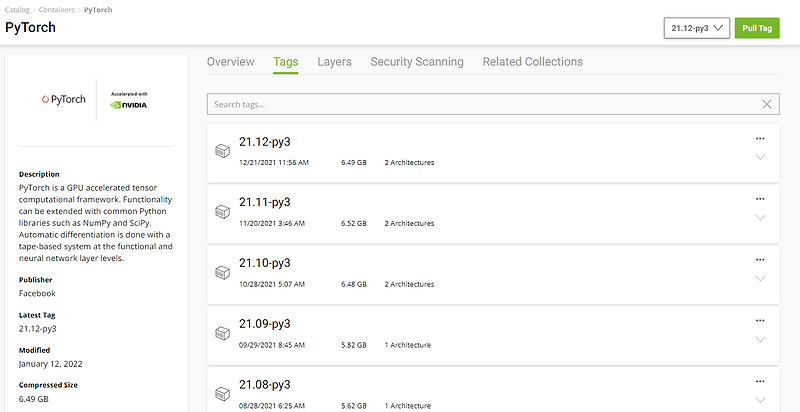The height and width of the screenshot is (412, 800).
Task: Click the 21.12-py3 container box icon
Action: [x=223, y=151]
